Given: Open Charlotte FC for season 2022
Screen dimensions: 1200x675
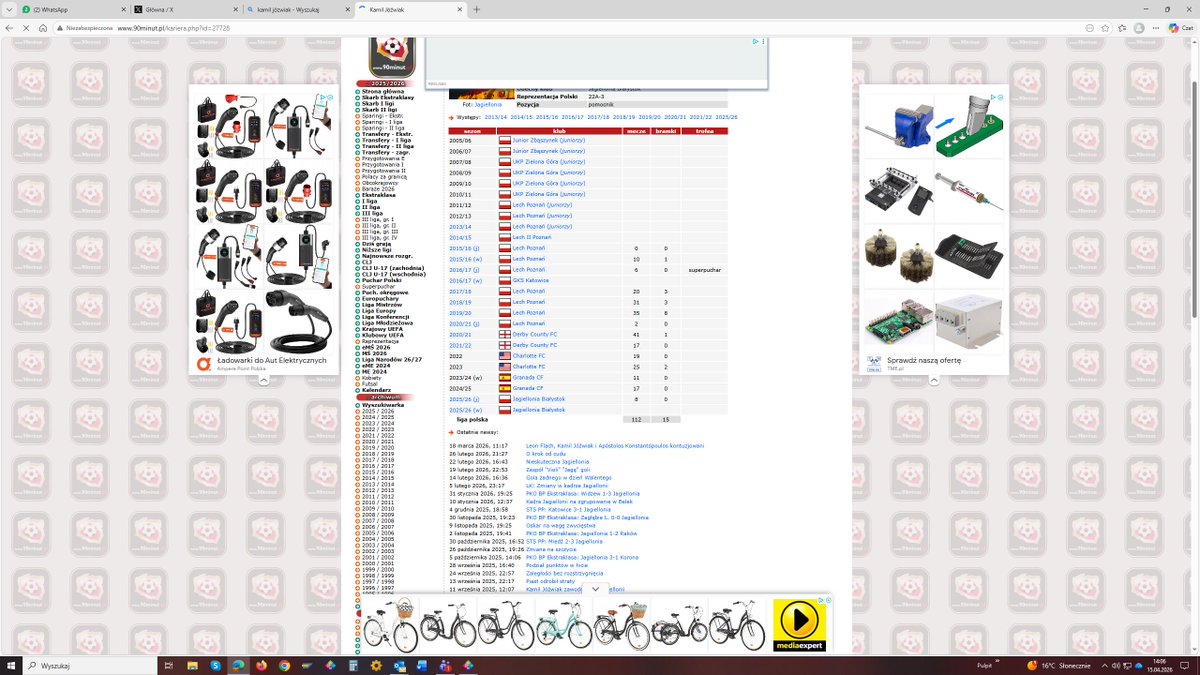Looking at the screenshot, I should [x=529, y=356].
